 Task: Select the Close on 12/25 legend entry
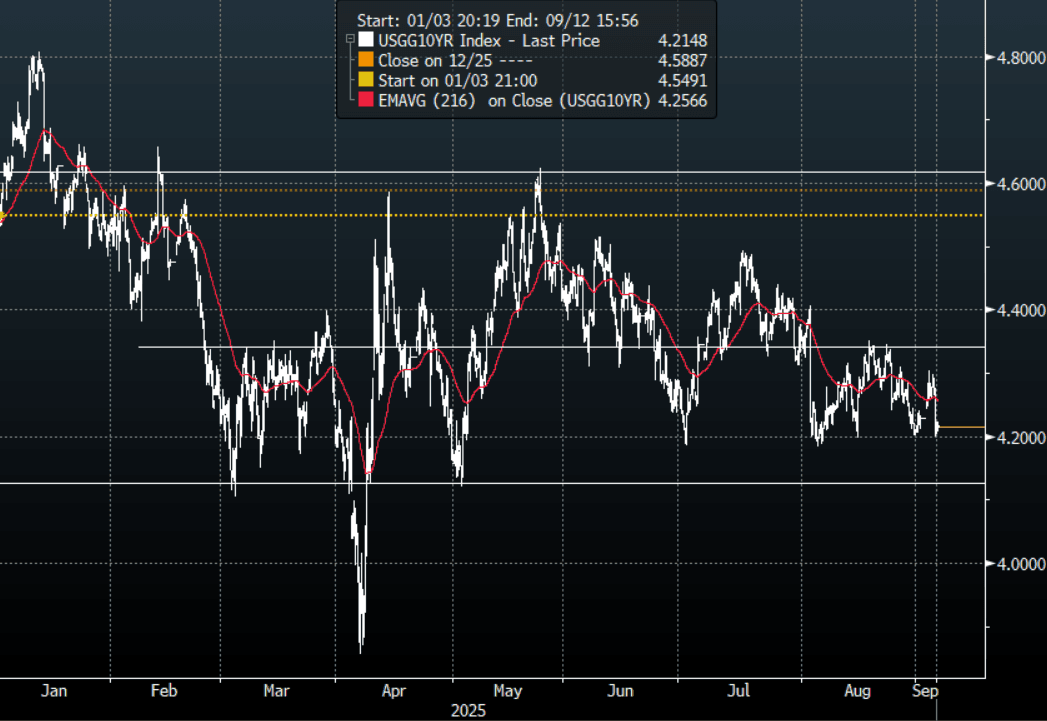(441, 61)
